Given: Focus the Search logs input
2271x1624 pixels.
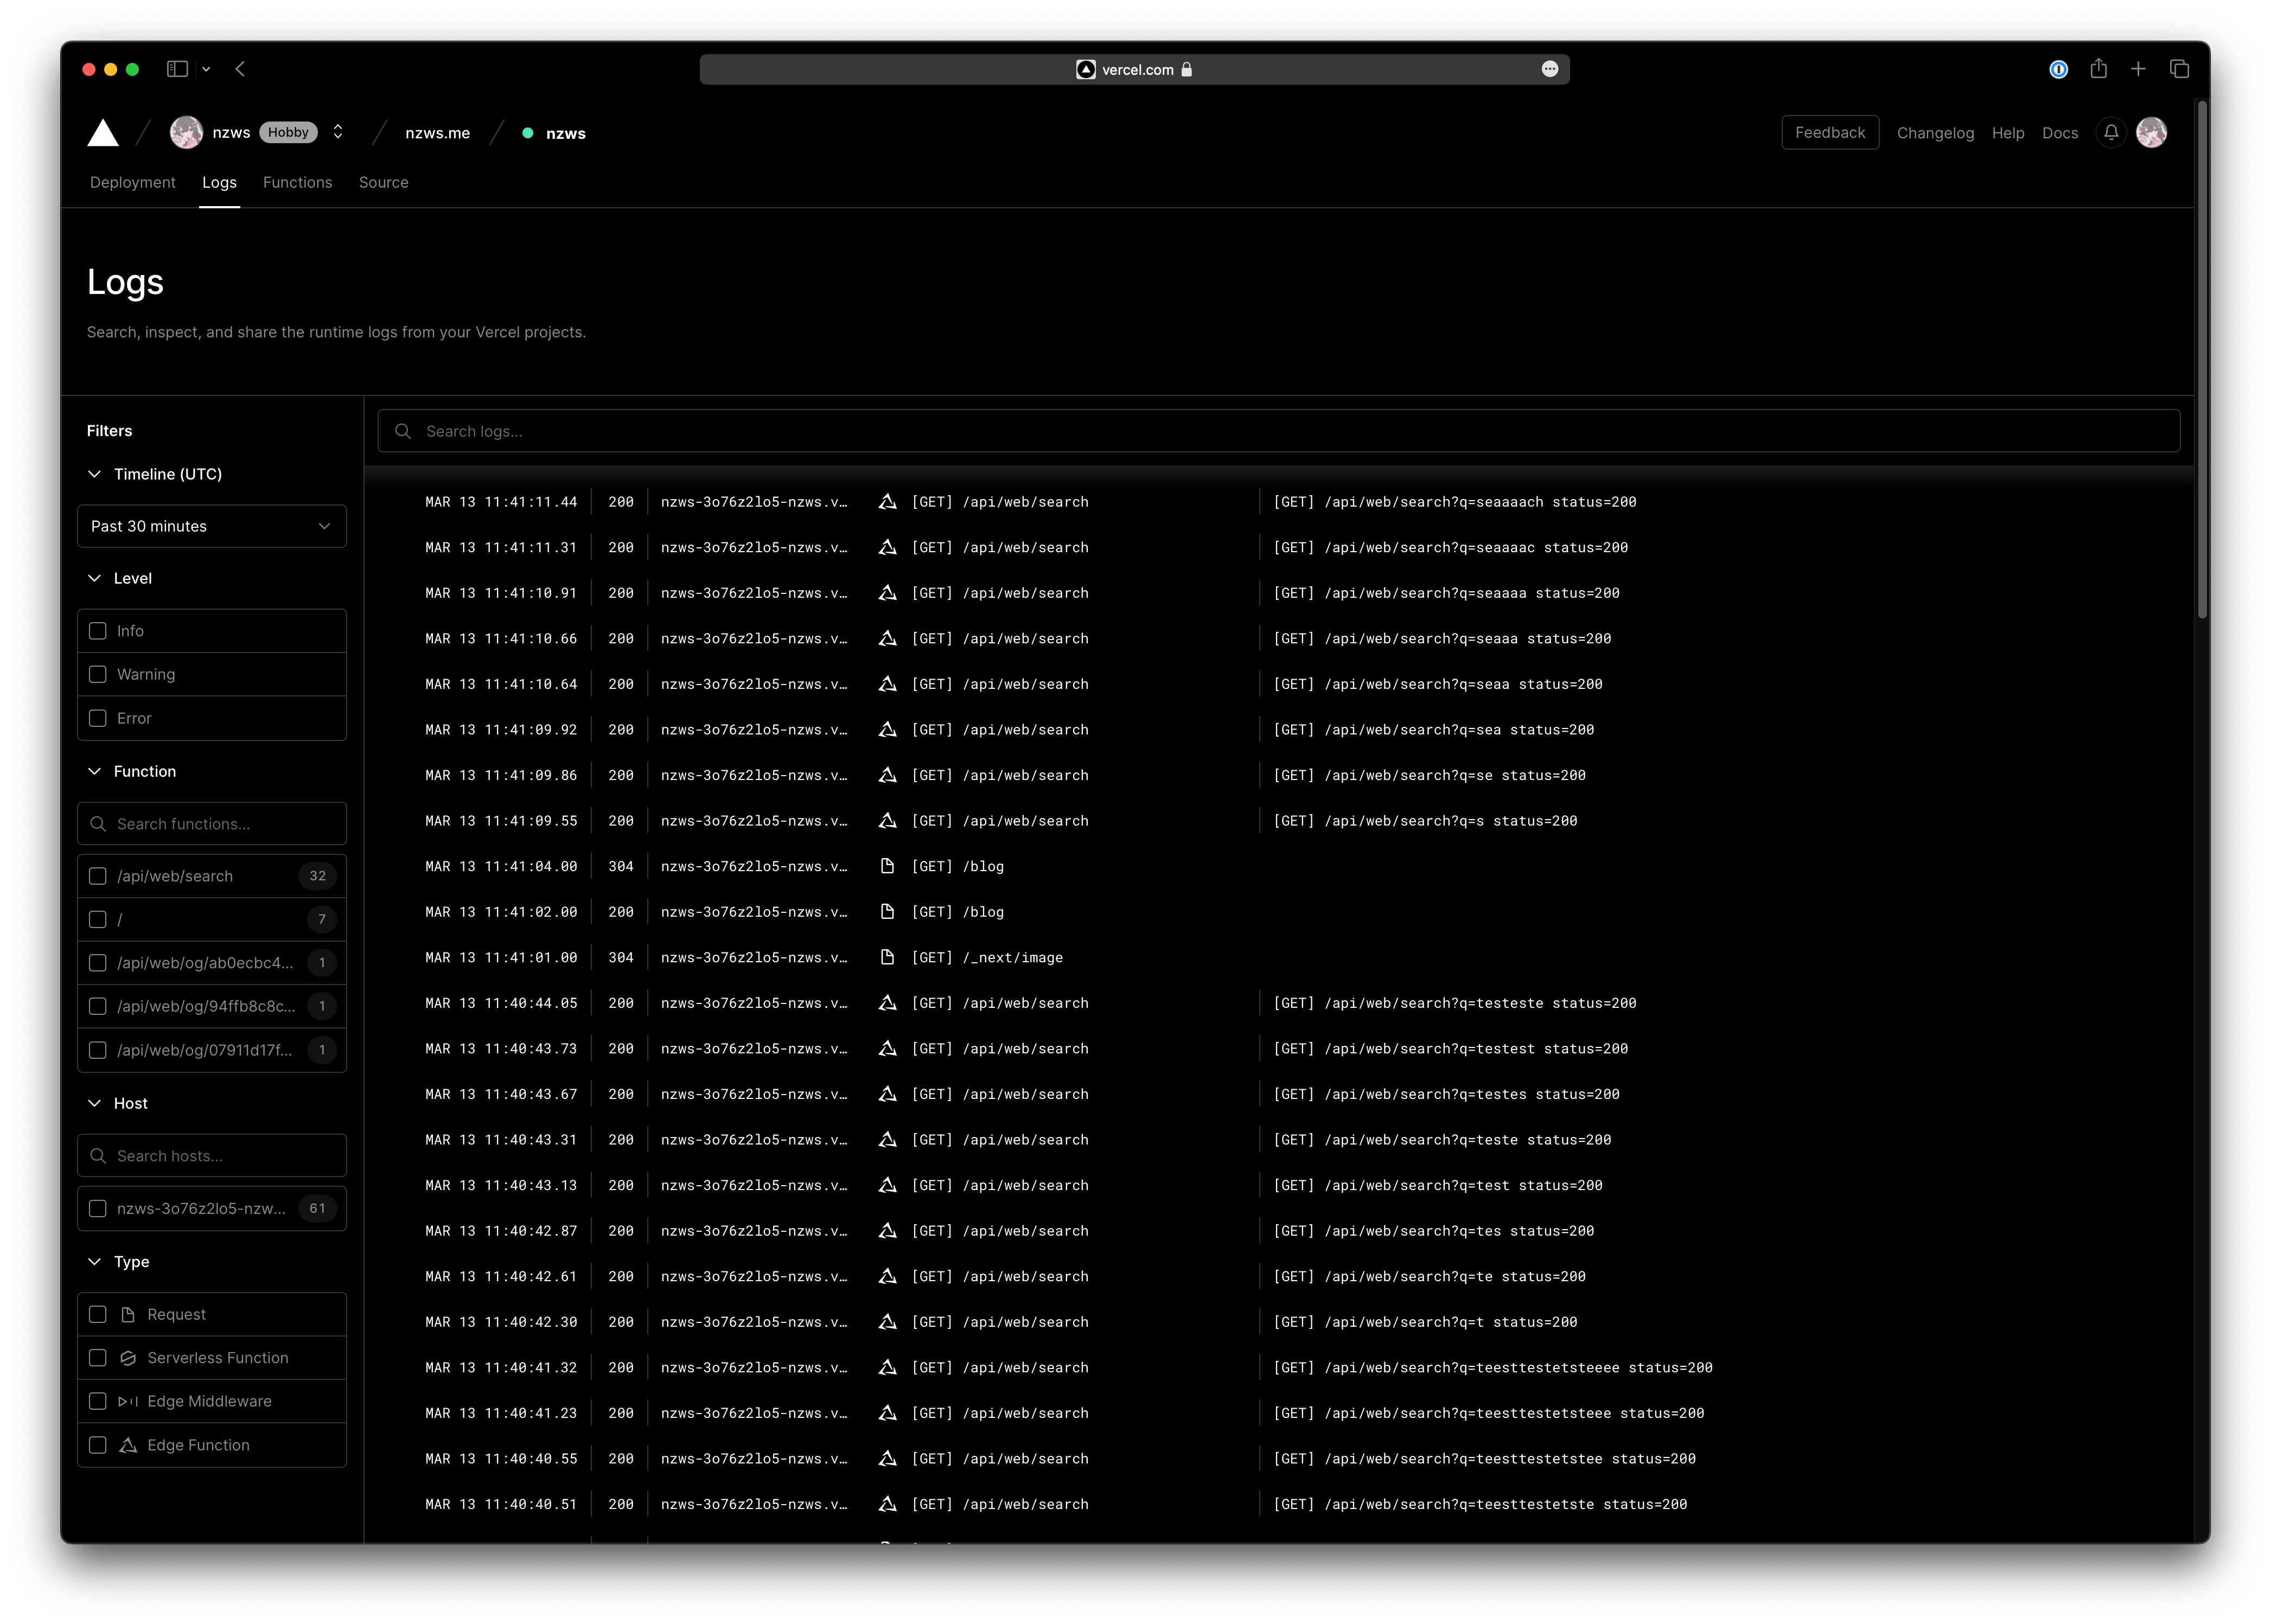Looking at the screenshot, I should click(x=1278, y=431).
